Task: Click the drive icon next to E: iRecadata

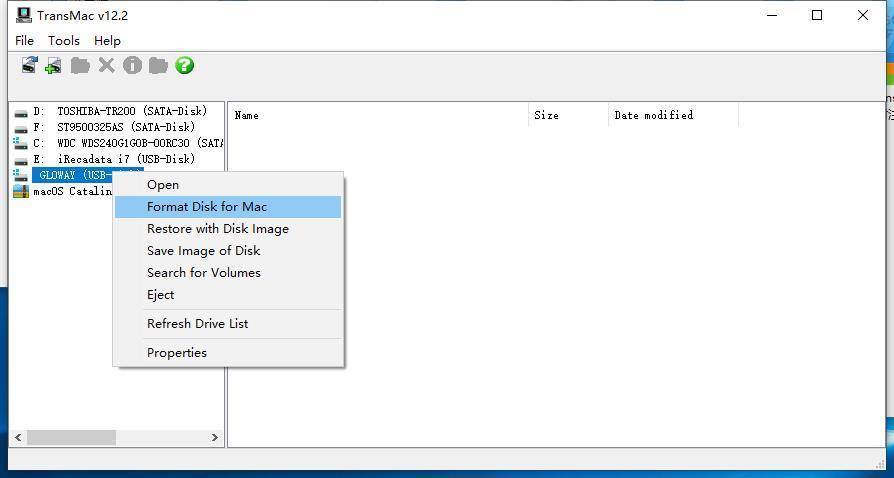Action: 21,160
